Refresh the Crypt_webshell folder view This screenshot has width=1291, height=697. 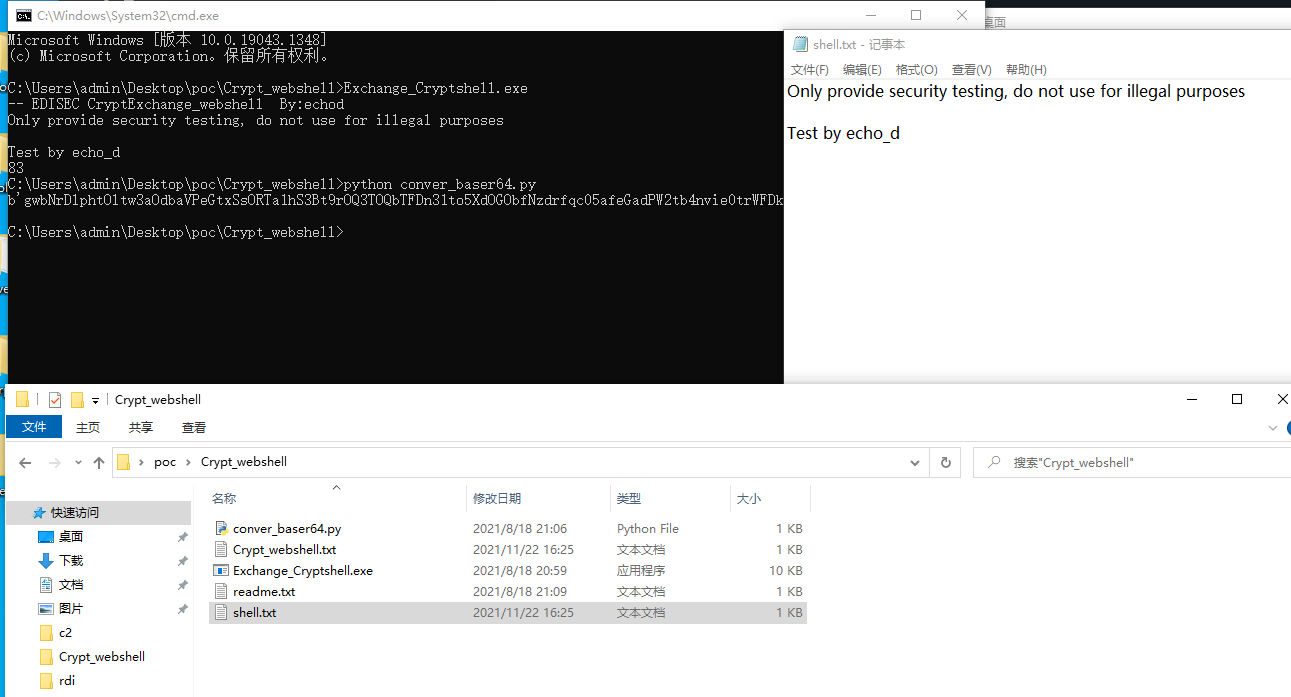tap(945, 463)
